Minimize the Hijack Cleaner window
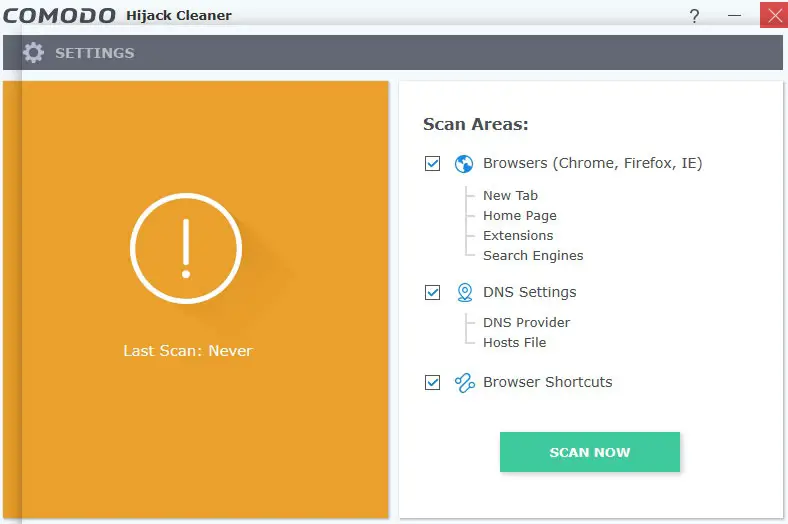 click(734, 16)
